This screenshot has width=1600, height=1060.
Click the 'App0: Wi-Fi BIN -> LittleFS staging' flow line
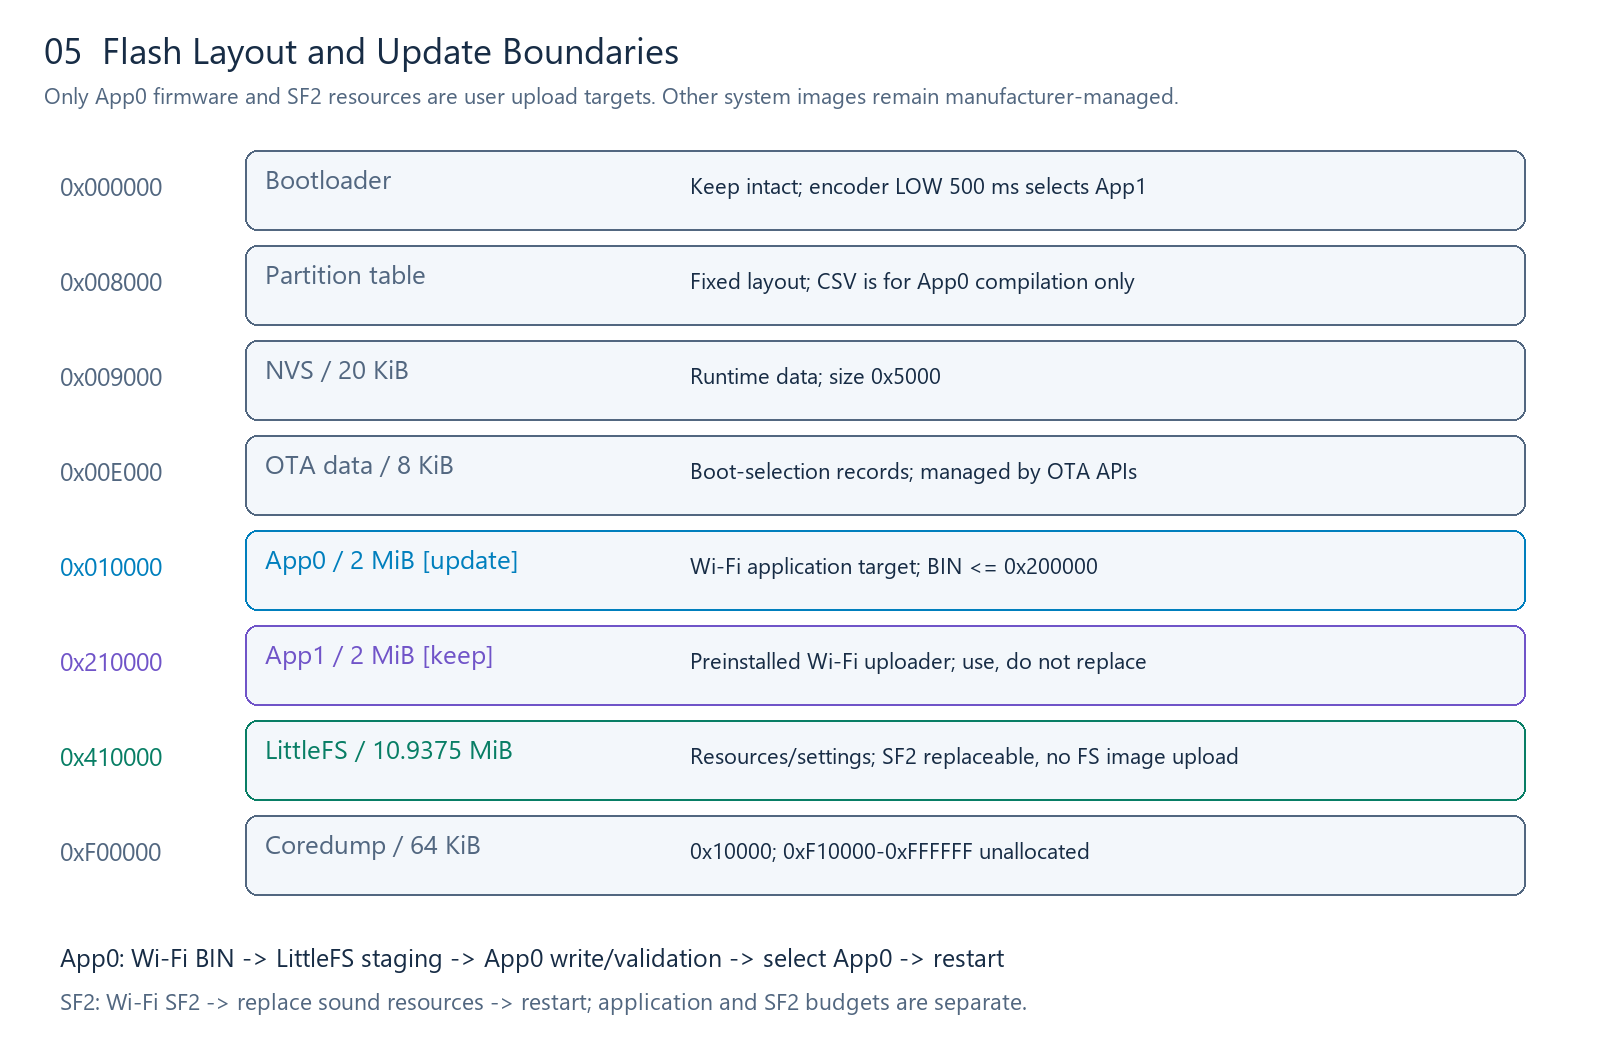point(532,959)
